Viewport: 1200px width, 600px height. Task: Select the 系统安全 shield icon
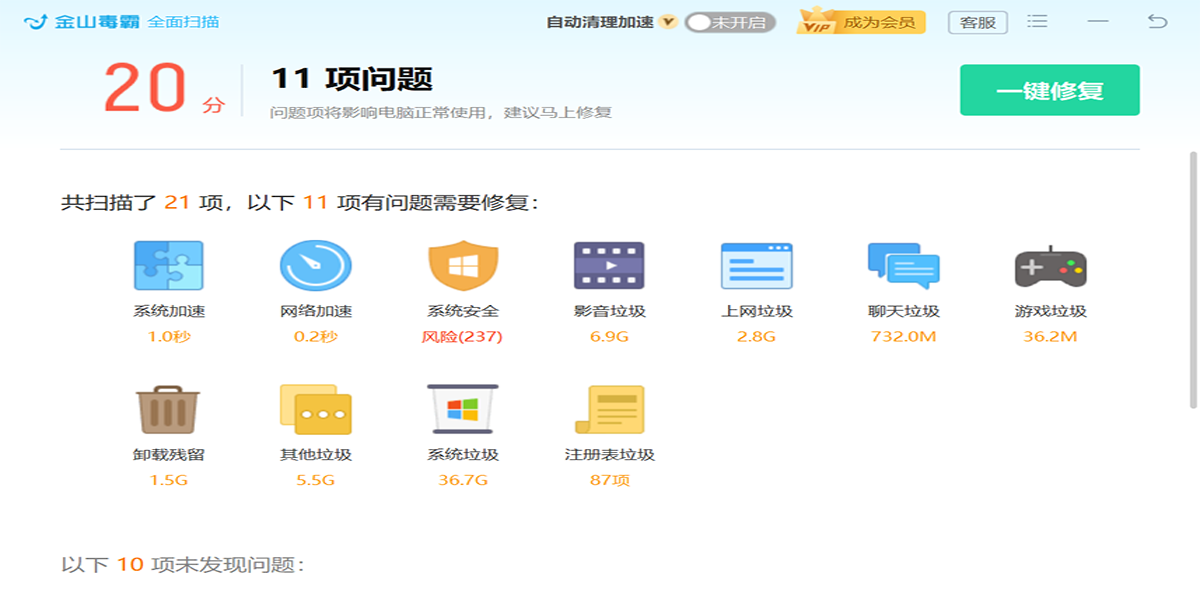pos(462,266)
